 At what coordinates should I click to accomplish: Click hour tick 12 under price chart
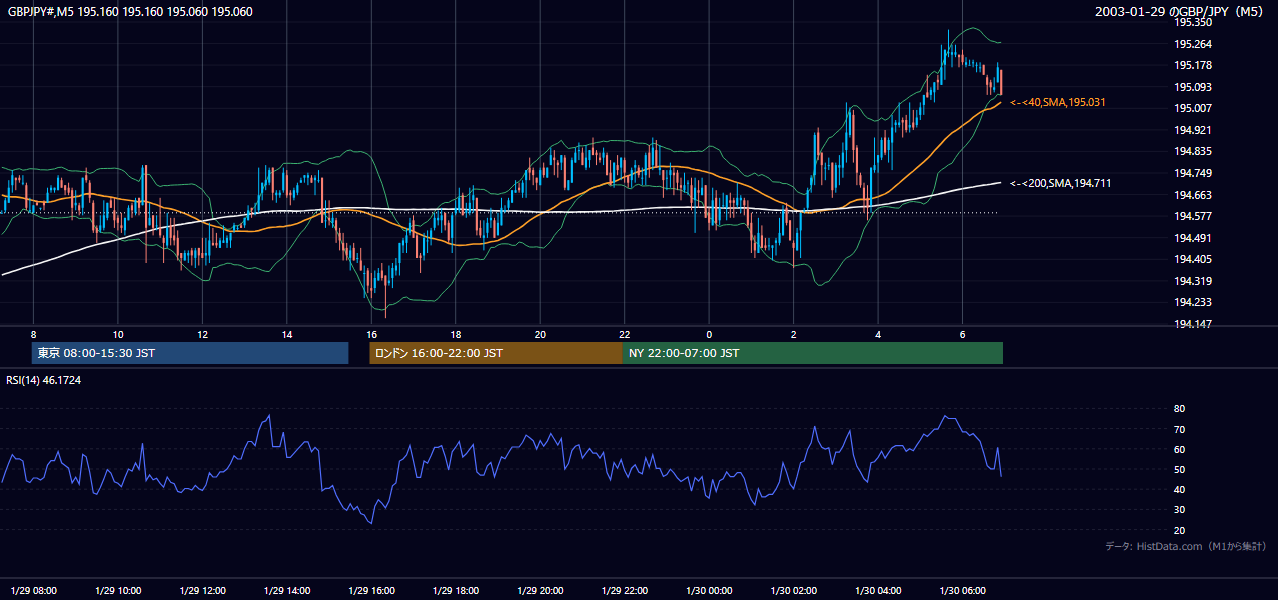point(203,334)
